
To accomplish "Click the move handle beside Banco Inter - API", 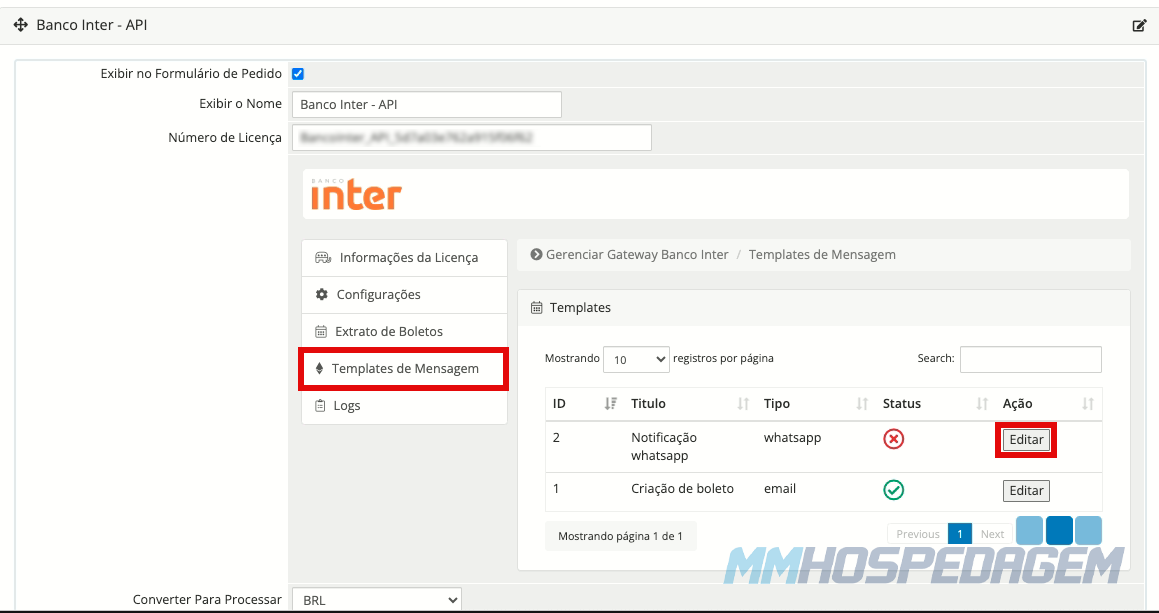I will pyautogui.click(x=21, y=26).
